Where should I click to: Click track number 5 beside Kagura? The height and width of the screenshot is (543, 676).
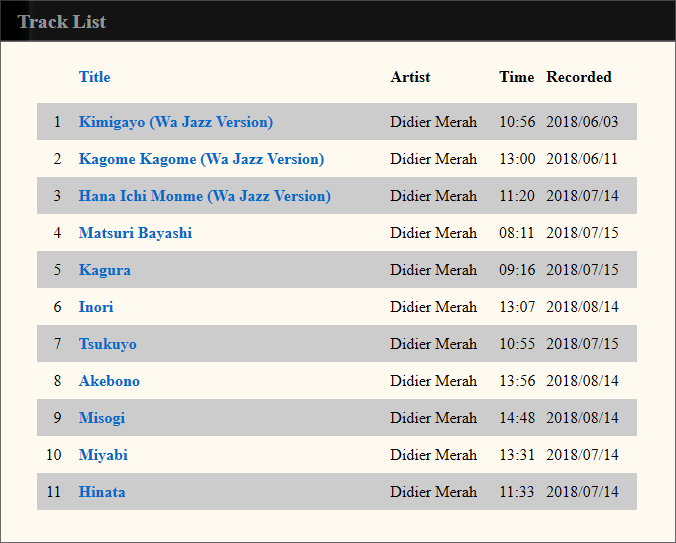57,270
